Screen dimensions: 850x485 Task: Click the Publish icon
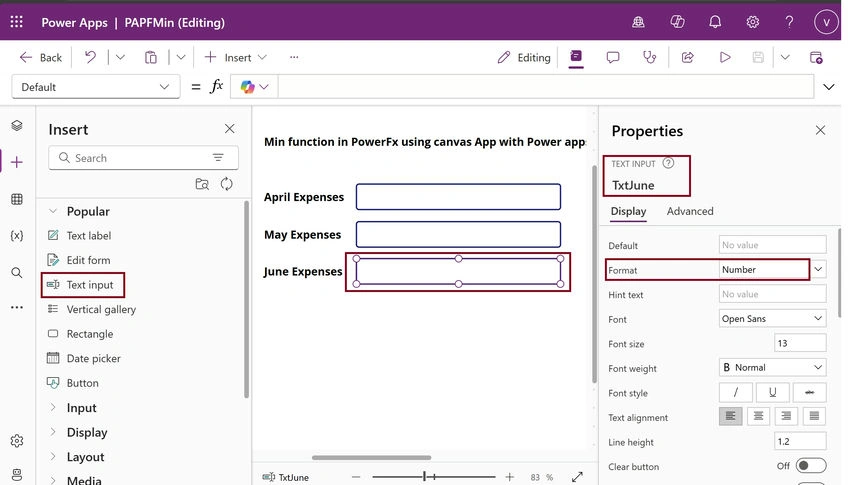coord(816,57)
